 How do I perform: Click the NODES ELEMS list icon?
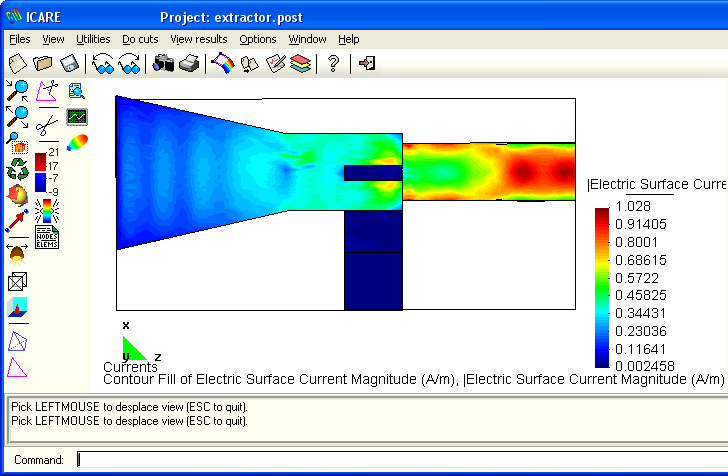[47, 237]
